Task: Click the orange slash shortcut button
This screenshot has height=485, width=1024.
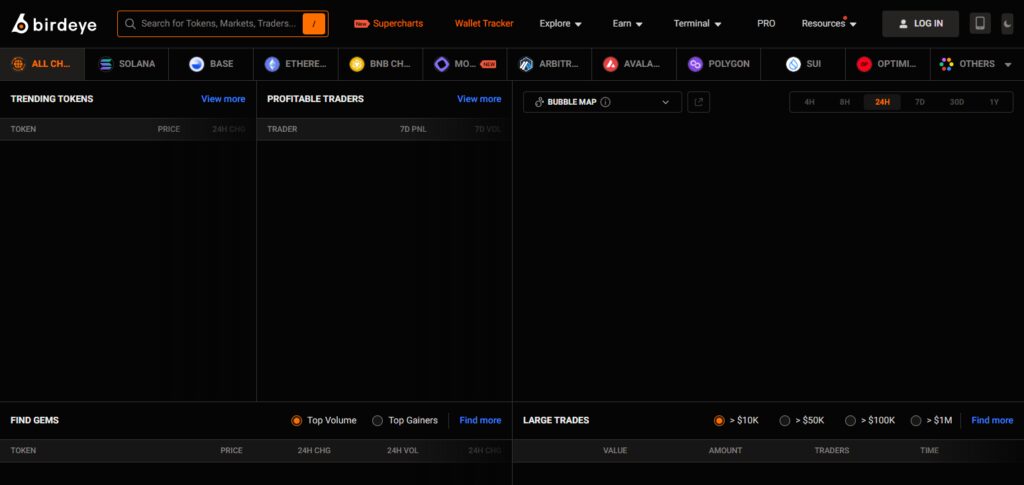Action: click(x=313, y=23)
